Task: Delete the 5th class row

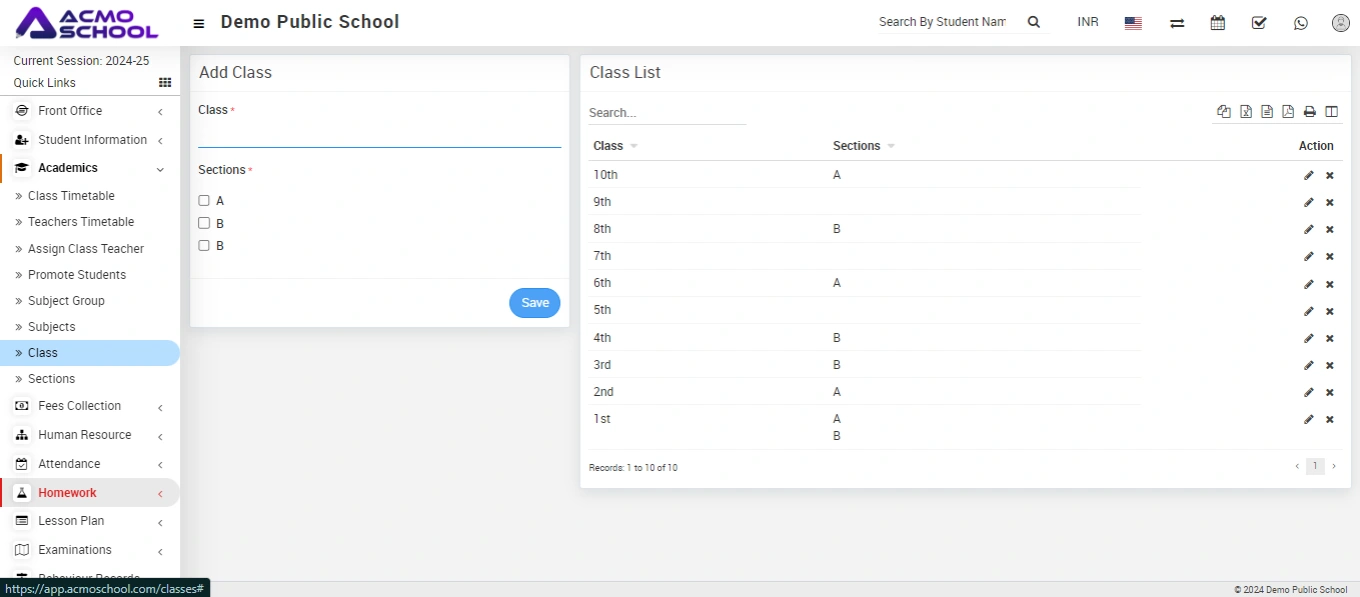Action: [x=1329, y=311]
